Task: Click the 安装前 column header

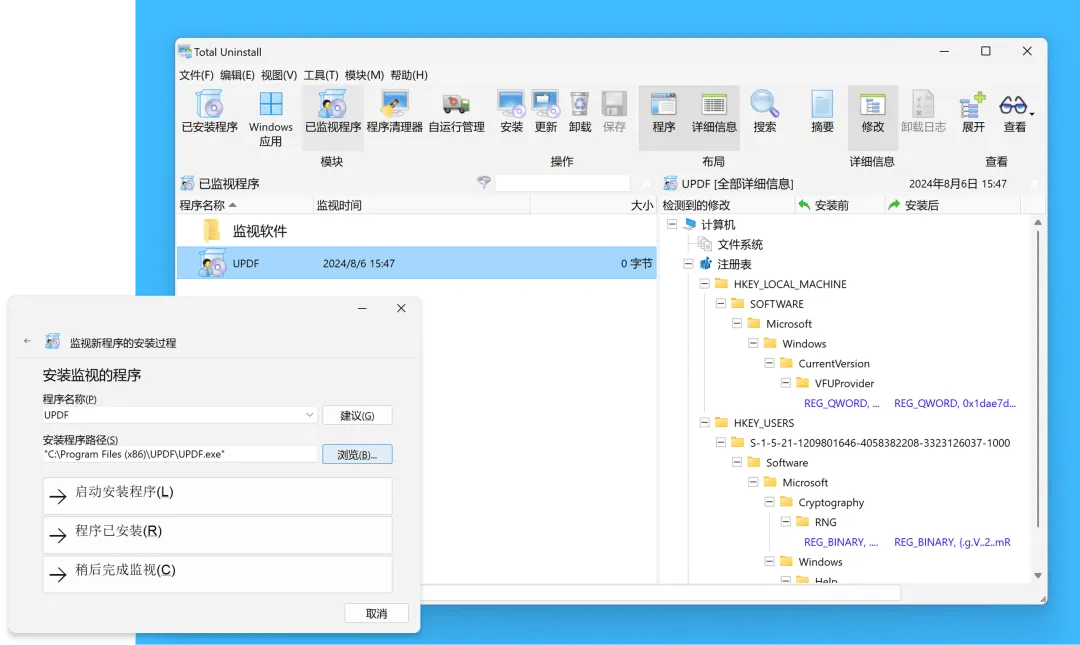Action: [x=840, y=205]
